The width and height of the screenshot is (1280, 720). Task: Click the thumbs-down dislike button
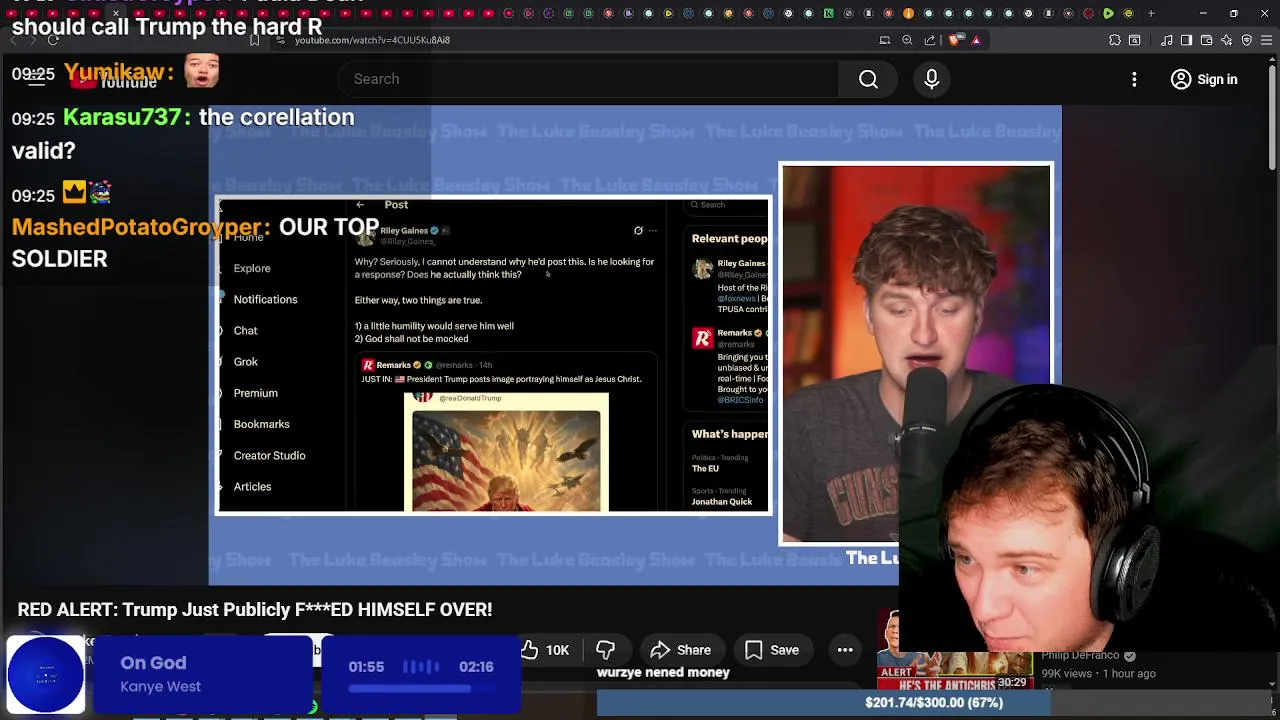point(605,650)
